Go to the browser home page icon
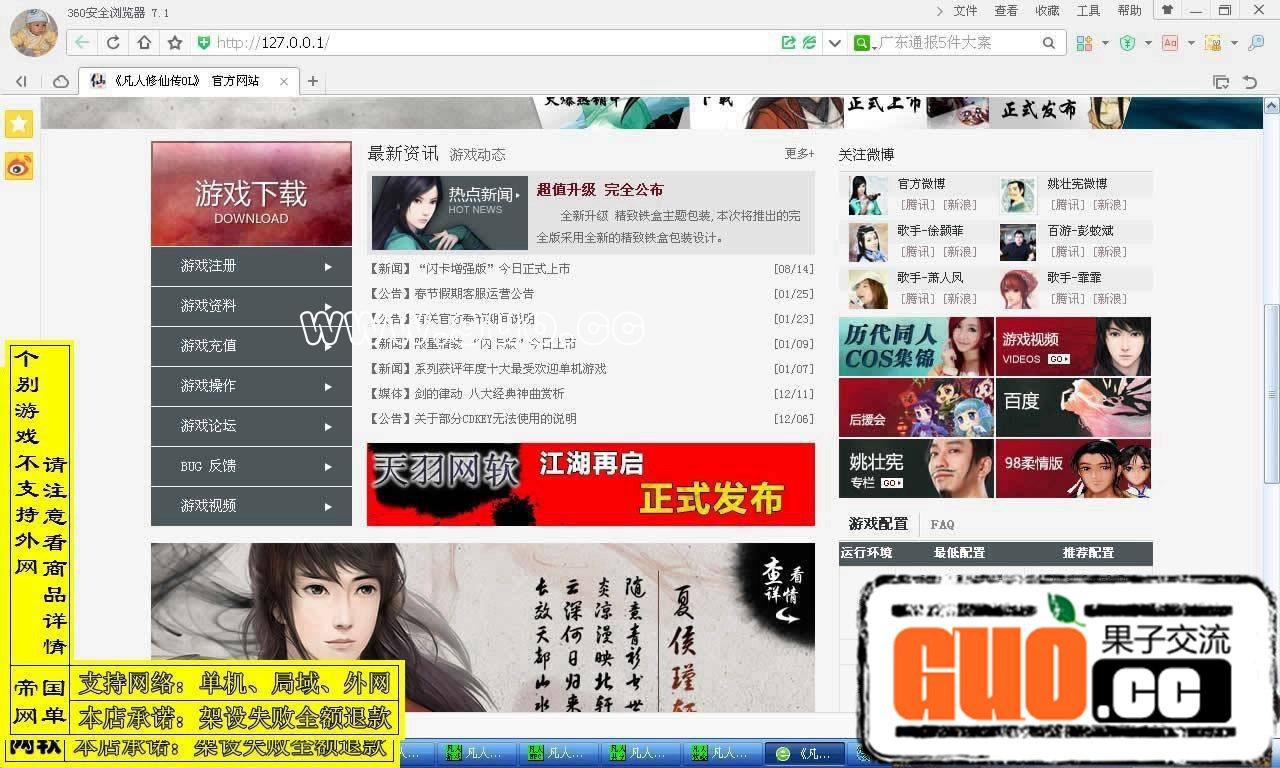The image size is (1280, 768). 144,43
